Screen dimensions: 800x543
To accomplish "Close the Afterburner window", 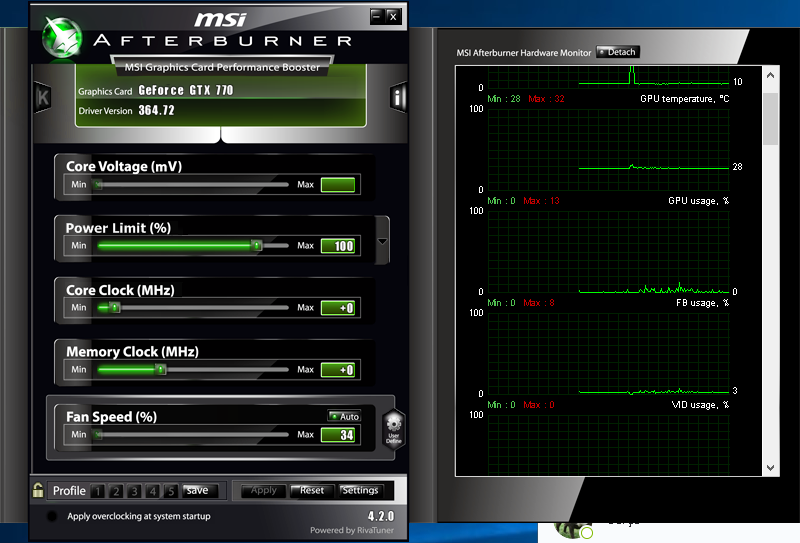I will (393, 16).
